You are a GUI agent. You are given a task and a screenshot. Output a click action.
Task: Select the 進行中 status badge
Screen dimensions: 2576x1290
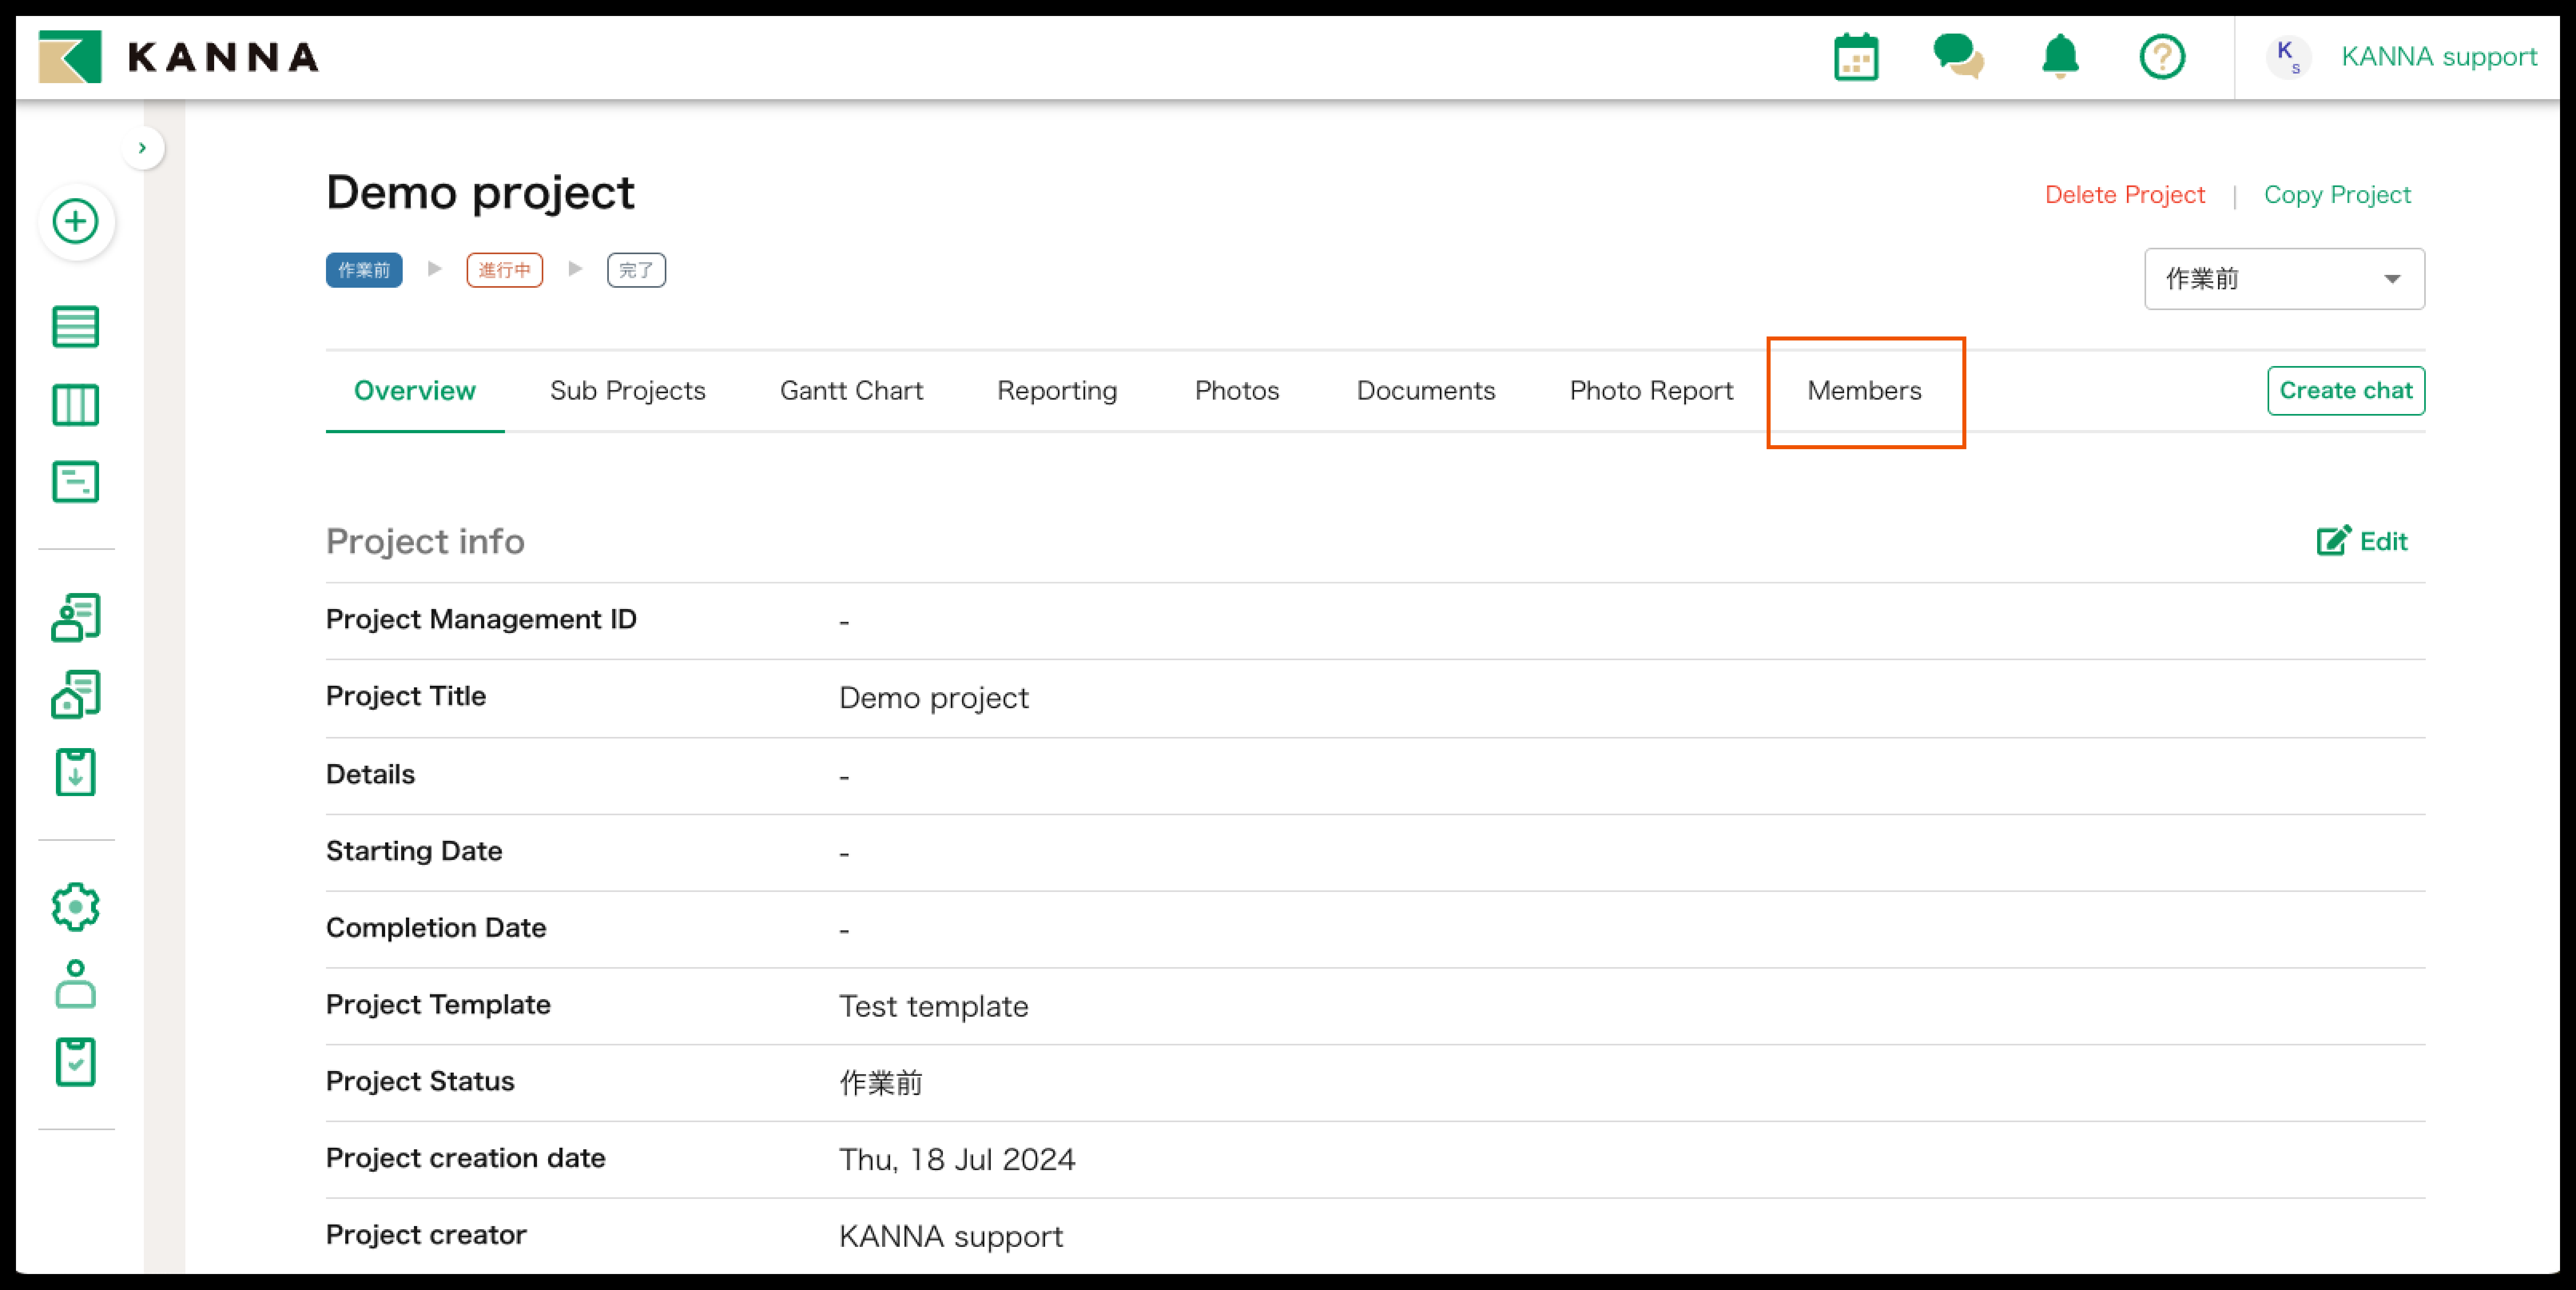(x=504, y=270)
